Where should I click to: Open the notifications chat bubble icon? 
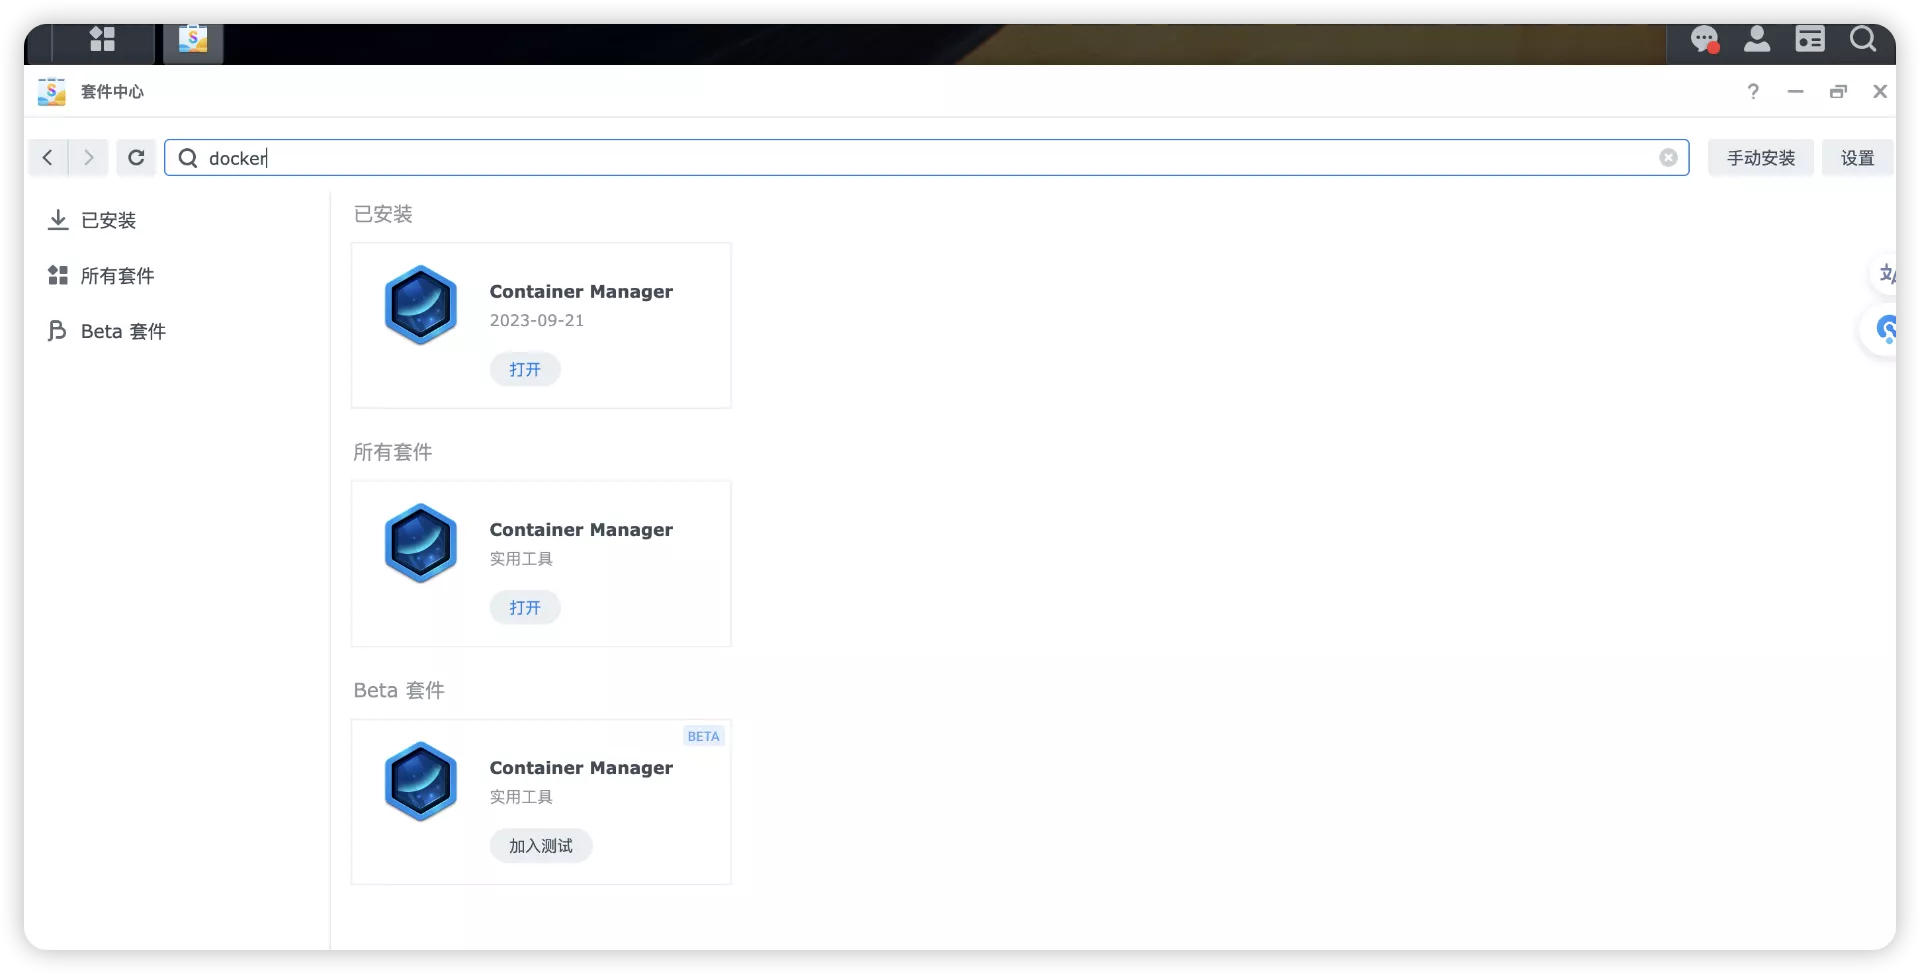click(1705, 40)
